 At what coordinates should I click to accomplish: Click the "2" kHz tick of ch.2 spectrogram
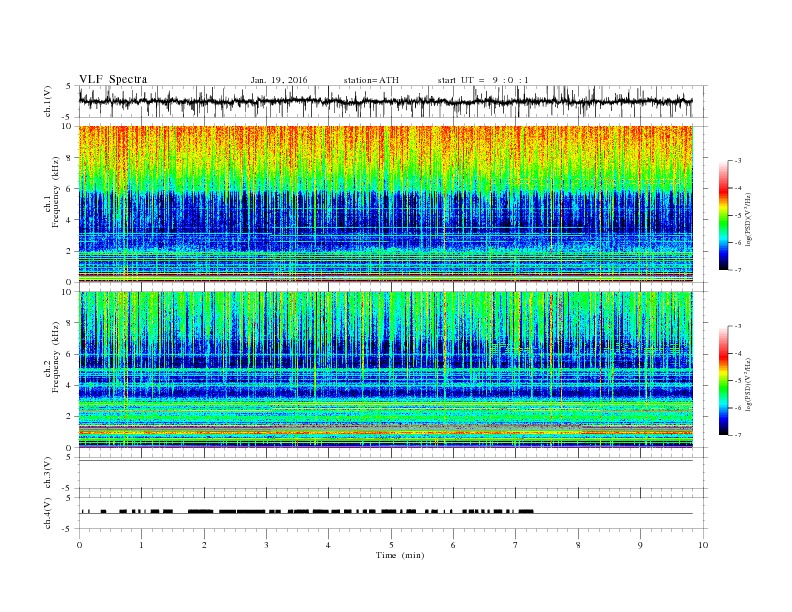click(69, 417)
